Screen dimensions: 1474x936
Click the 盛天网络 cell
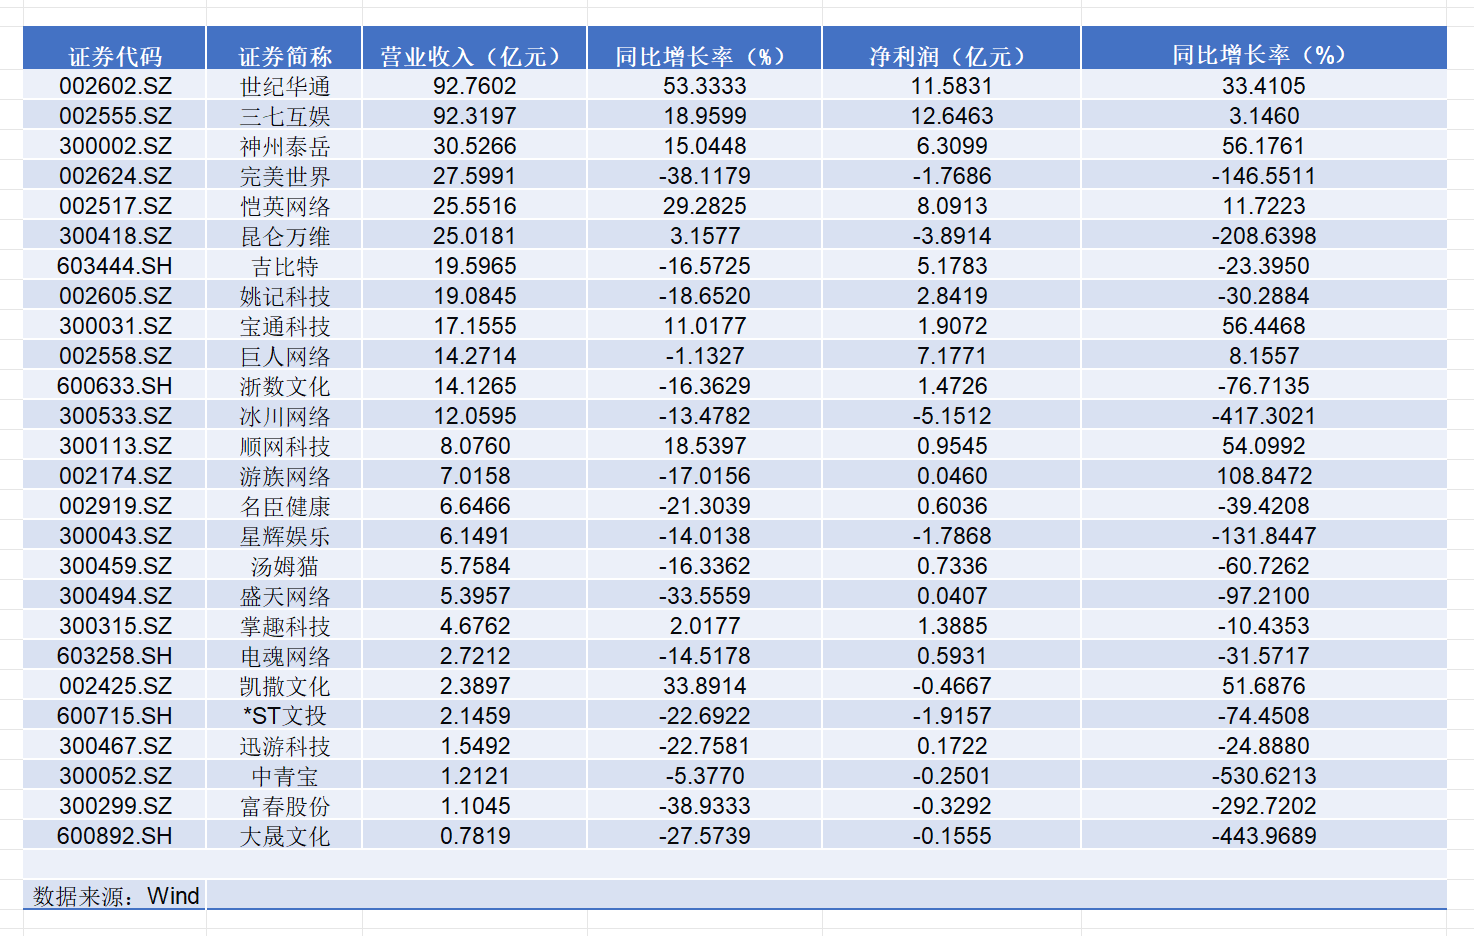pyautogui.click(x=285, y=596)
